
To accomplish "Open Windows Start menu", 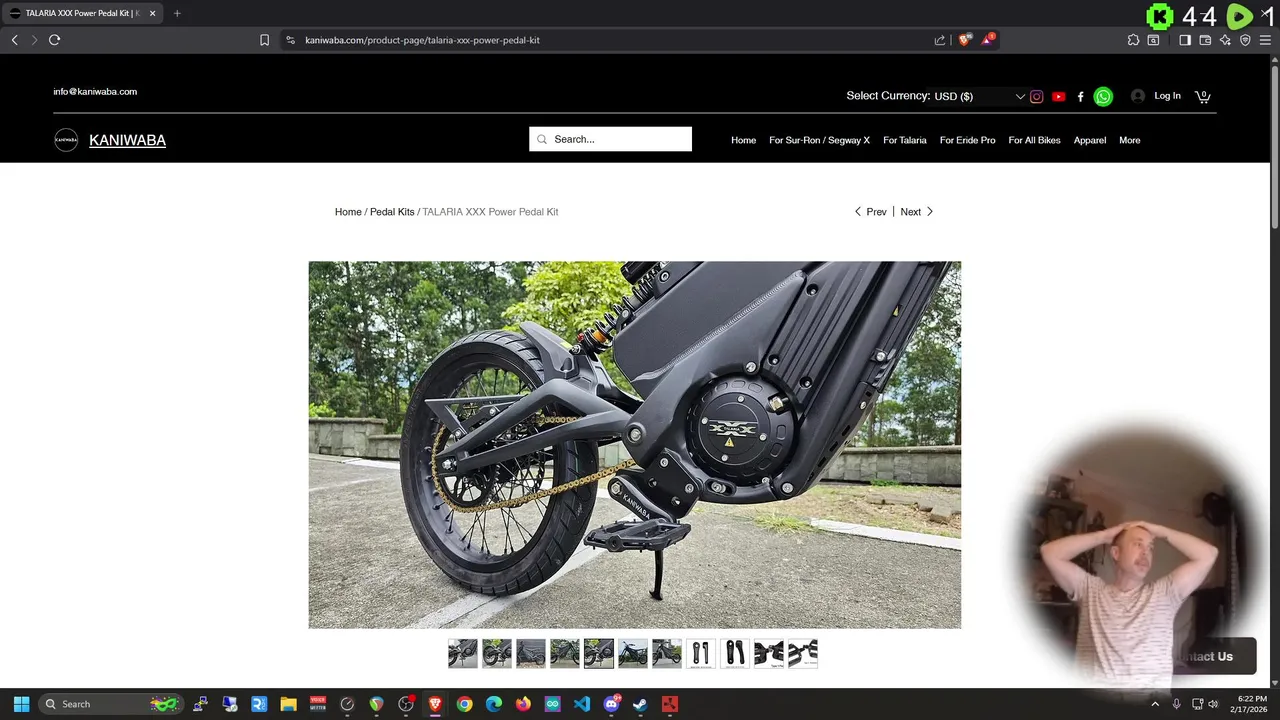I will coord(22,704).
